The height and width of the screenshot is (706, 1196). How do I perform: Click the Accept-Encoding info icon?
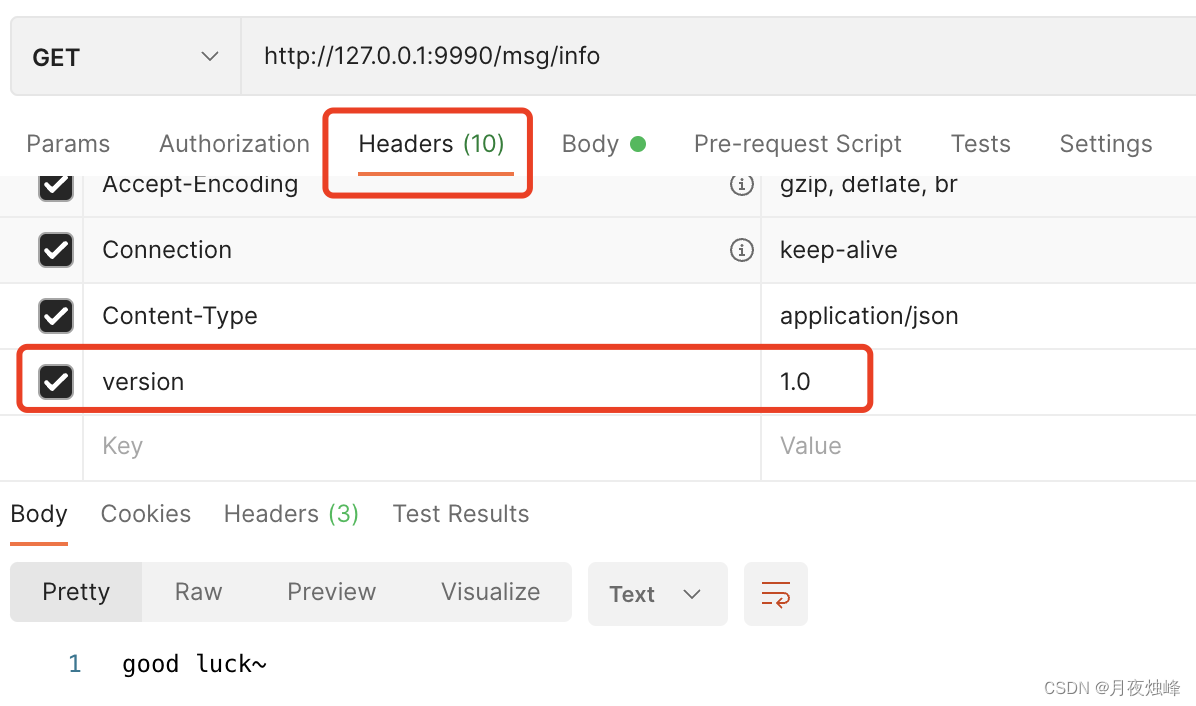pyautogui.click(x=741, y=185)
